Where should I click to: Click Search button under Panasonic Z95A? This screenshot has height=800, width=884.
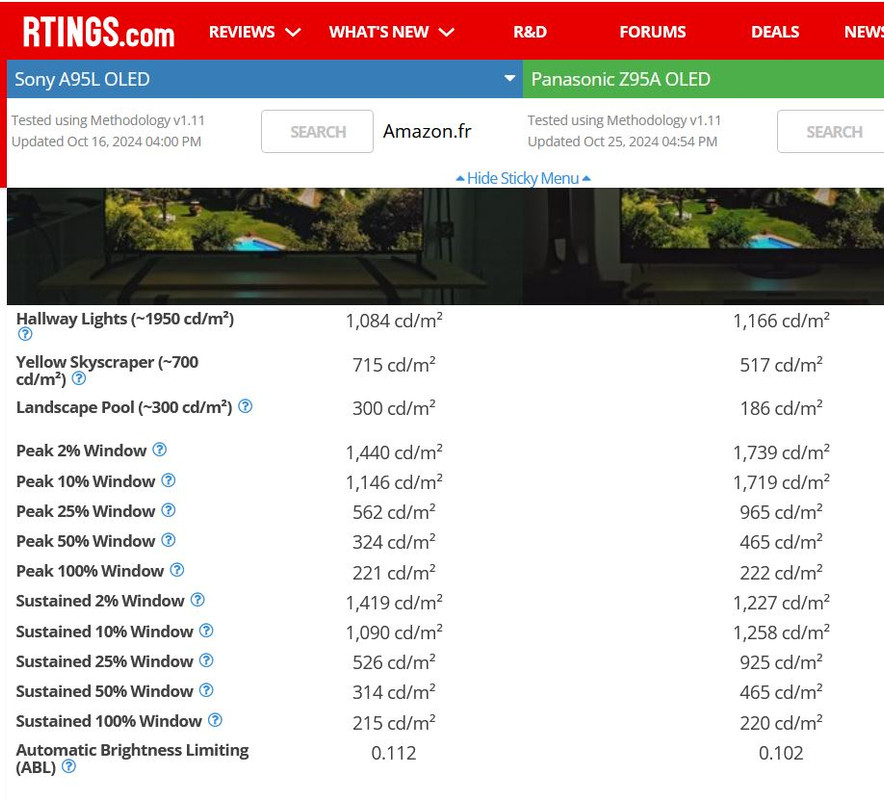click(830, 131)
